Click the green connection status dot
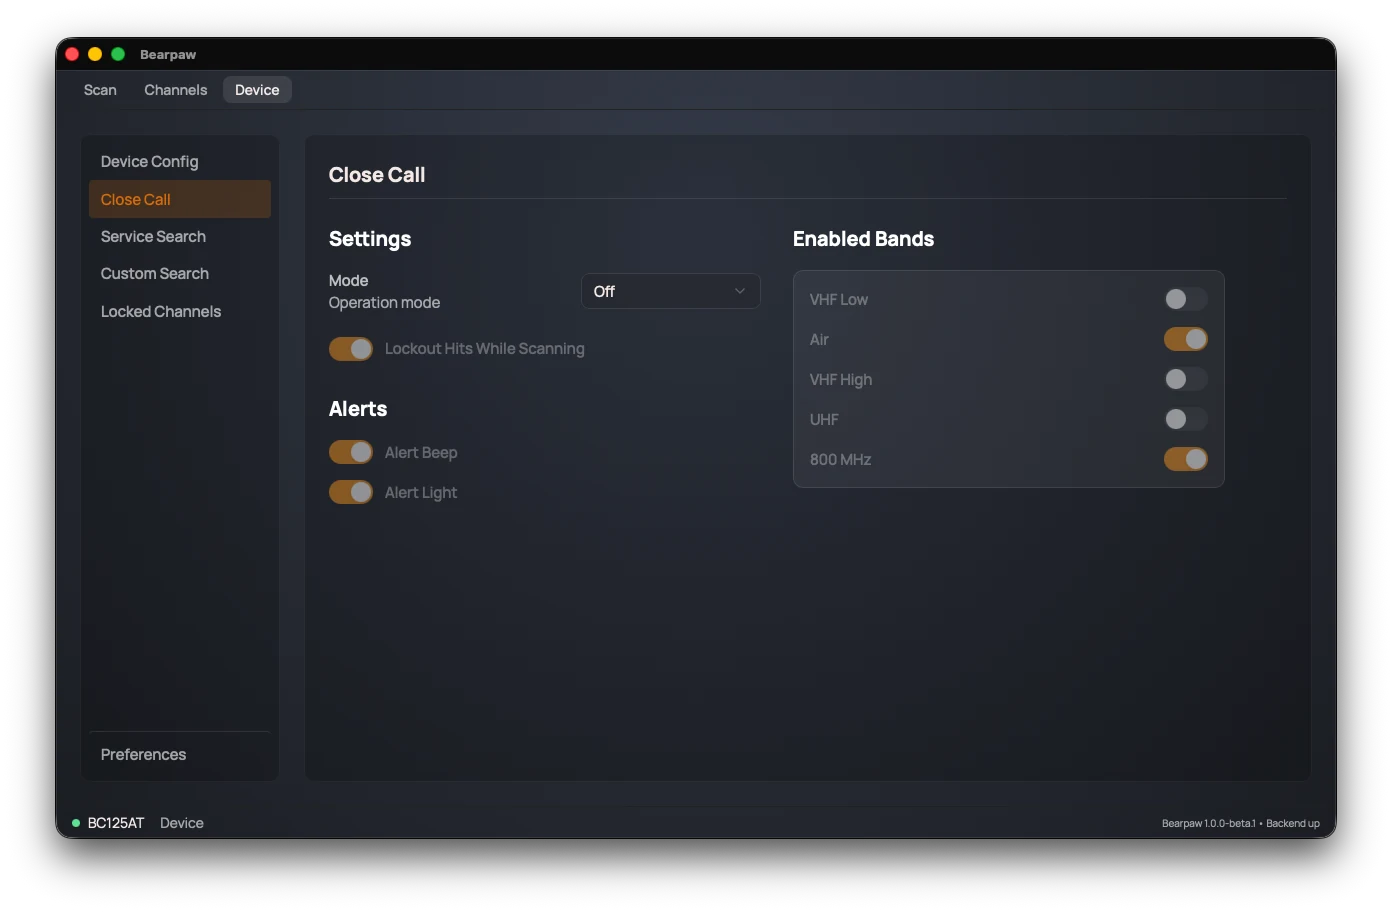The height and width of the screenshot is (912, 1392). [76, 823]
